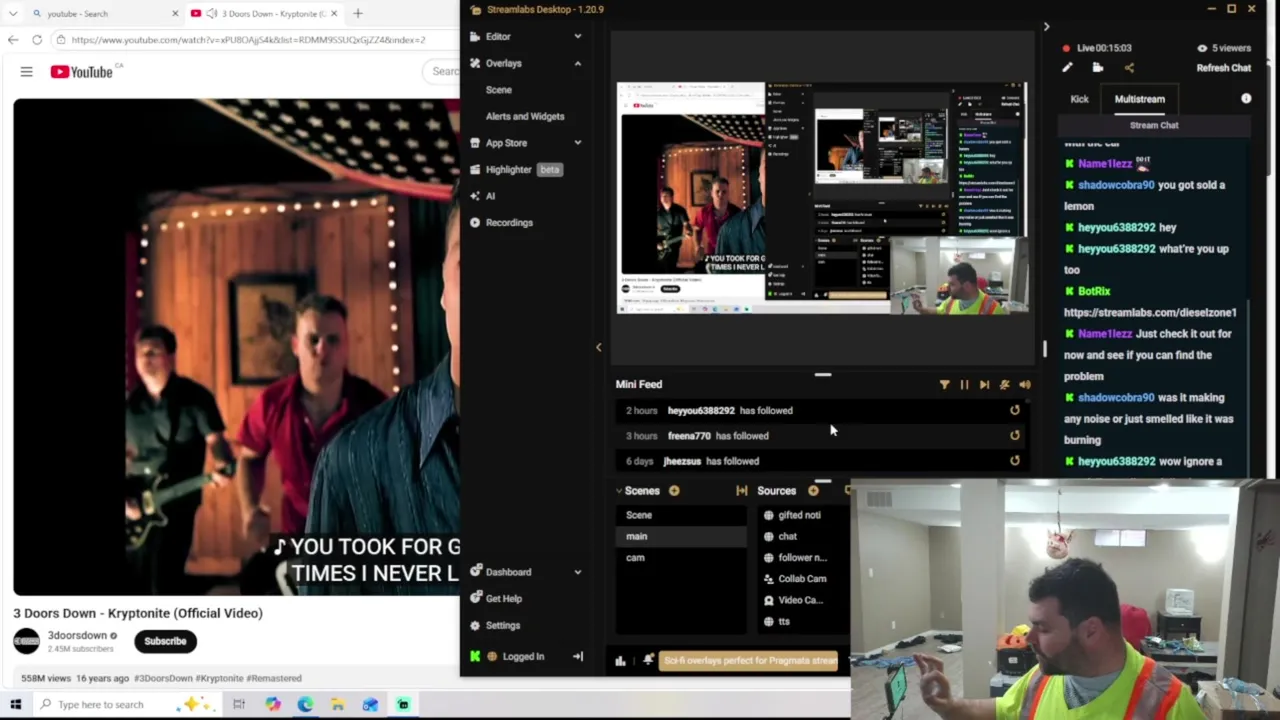This screenshot has height=720, width=1280.
Task: Select the 3 Doors Down browser tab
Action: [x=265, y=13]
